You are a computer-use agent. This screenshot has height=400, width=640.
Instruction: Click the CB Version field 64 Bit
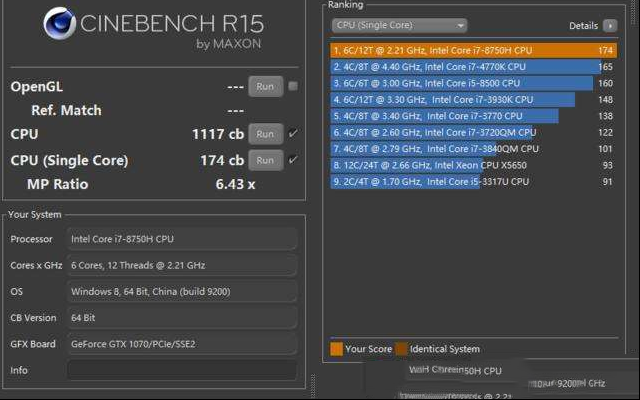point(182,318)
